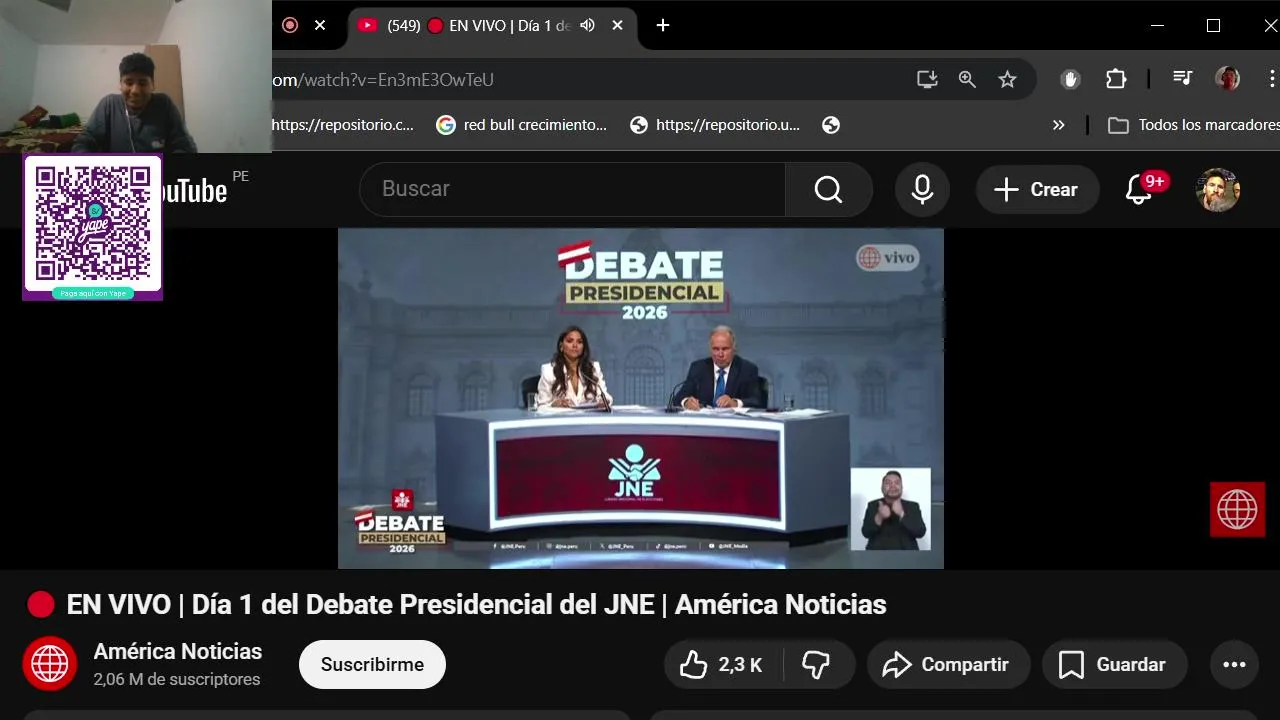Click Compartir share button
Screen dimensions: 1280x720
point(949,665)
